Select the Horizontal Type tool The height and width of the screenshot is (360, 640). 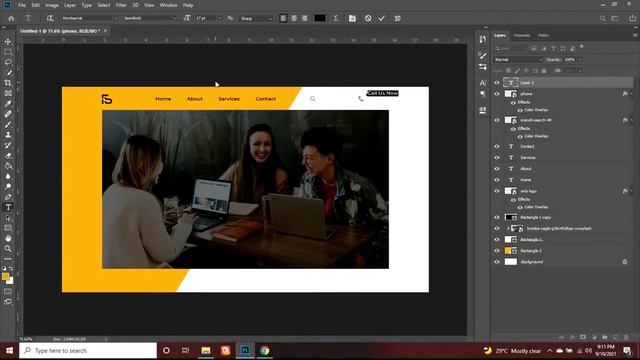(8, 207)
